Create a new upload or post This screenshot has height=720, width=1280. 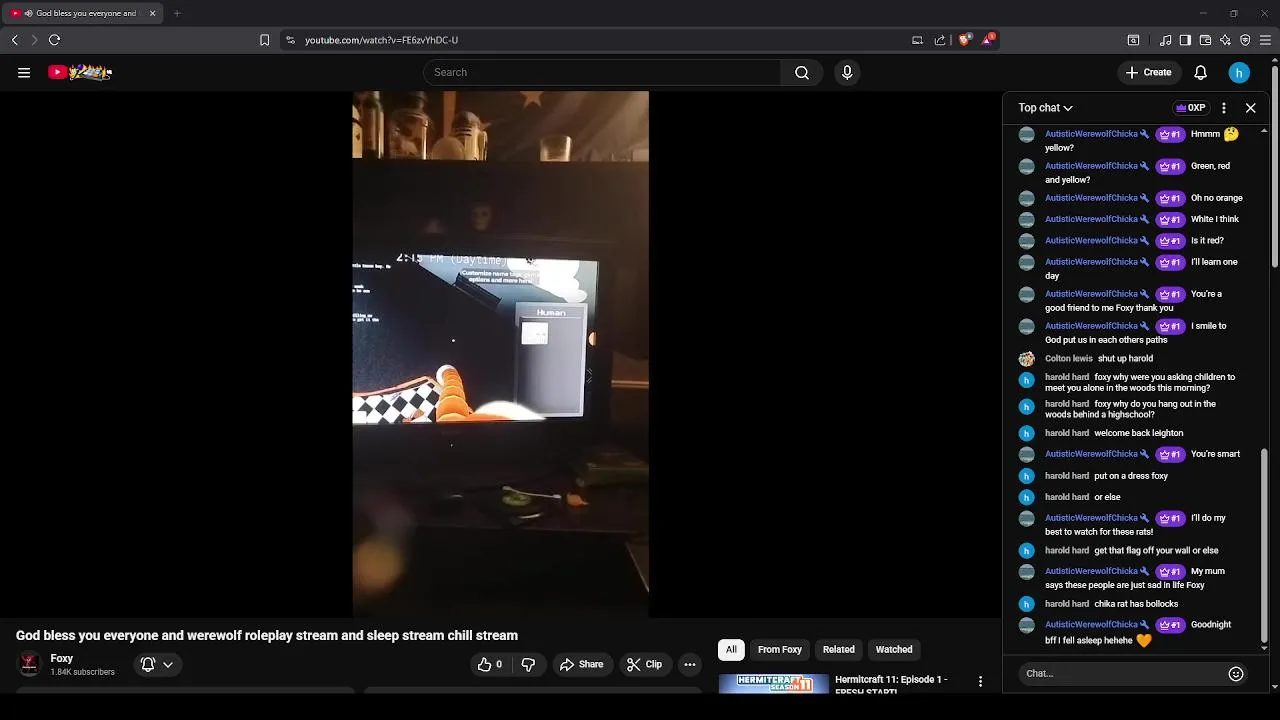[x=1148, y=72]
